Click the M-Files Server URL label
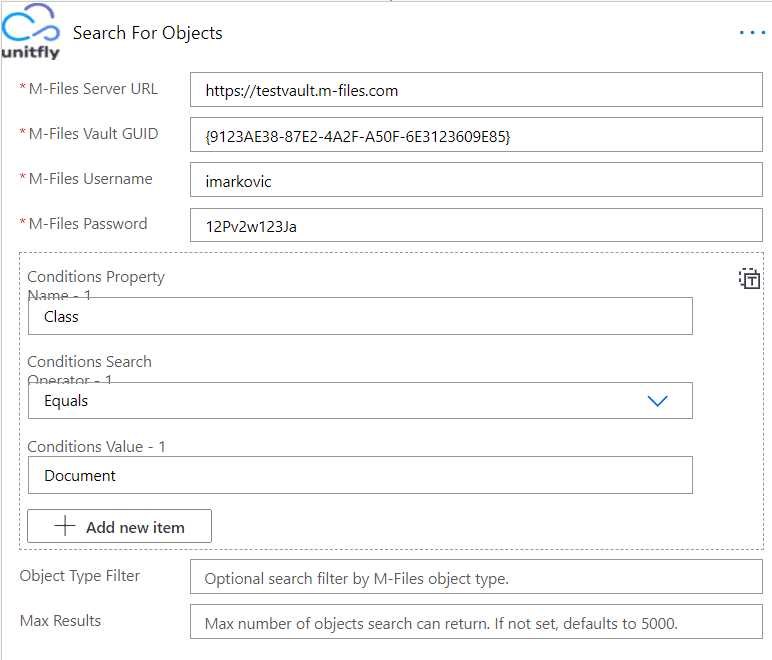The height and width of the screenshot is (660, 772). [x=93, y=89]
